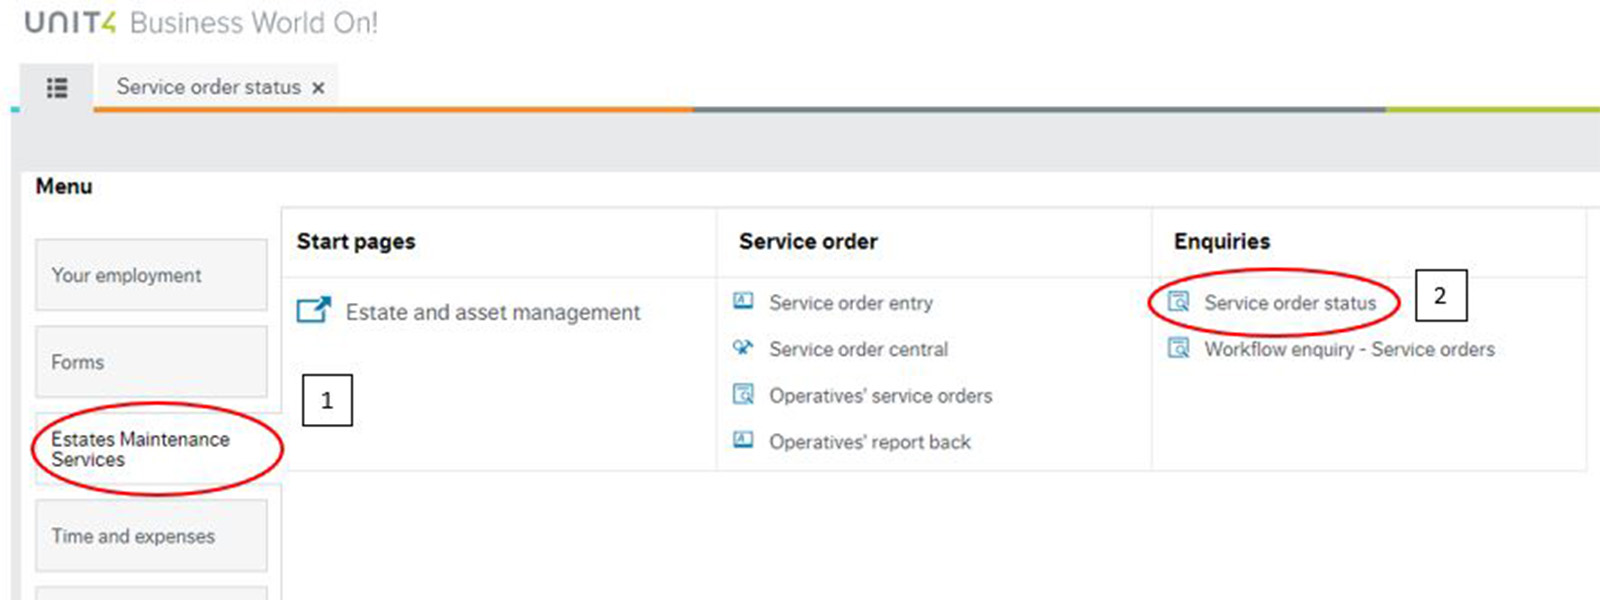Open Operatives' report back link
The width and height of the screenshot is (1600, 600).
click(x=869, y=442)
